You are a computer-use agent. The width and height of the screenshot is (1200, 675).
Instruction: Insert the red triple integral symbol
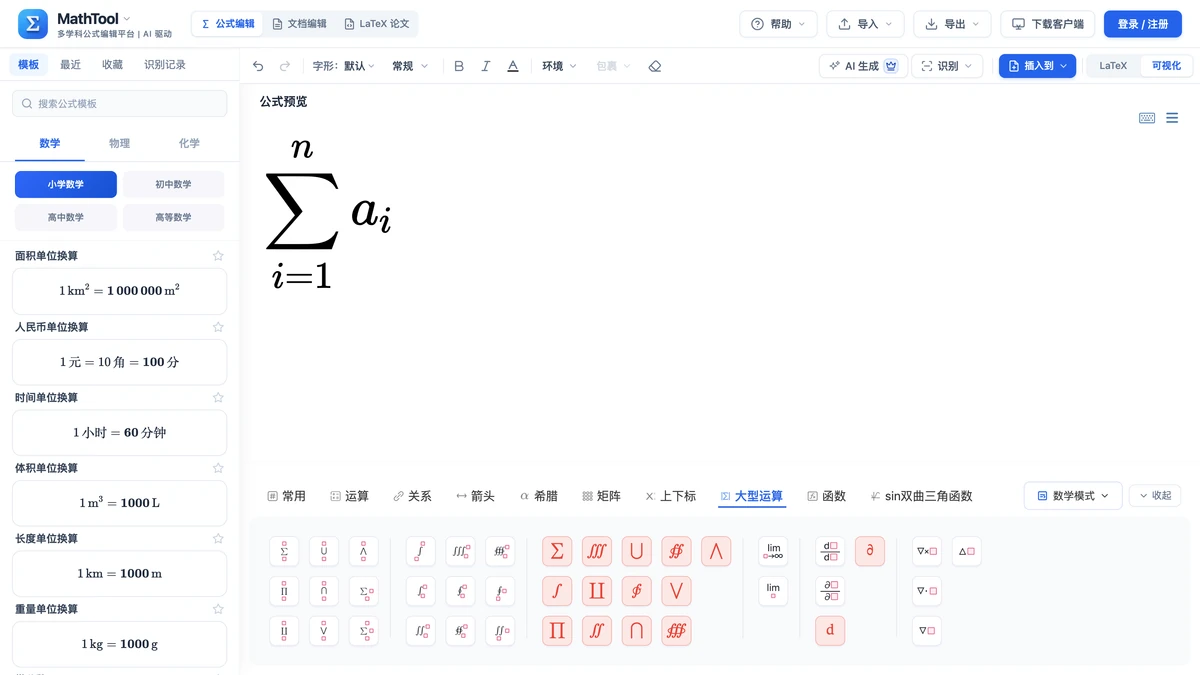point(597,551)
